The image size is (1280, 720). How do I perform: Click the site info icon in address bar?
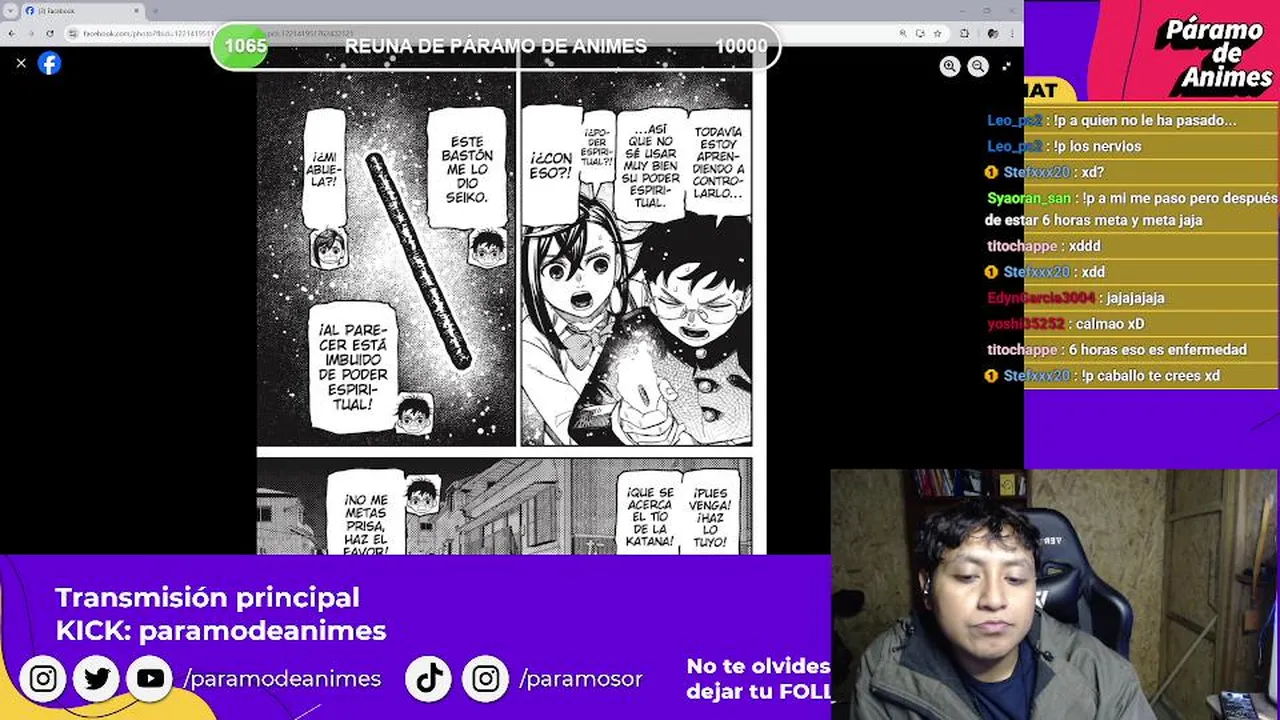click(x=74, y=33)
